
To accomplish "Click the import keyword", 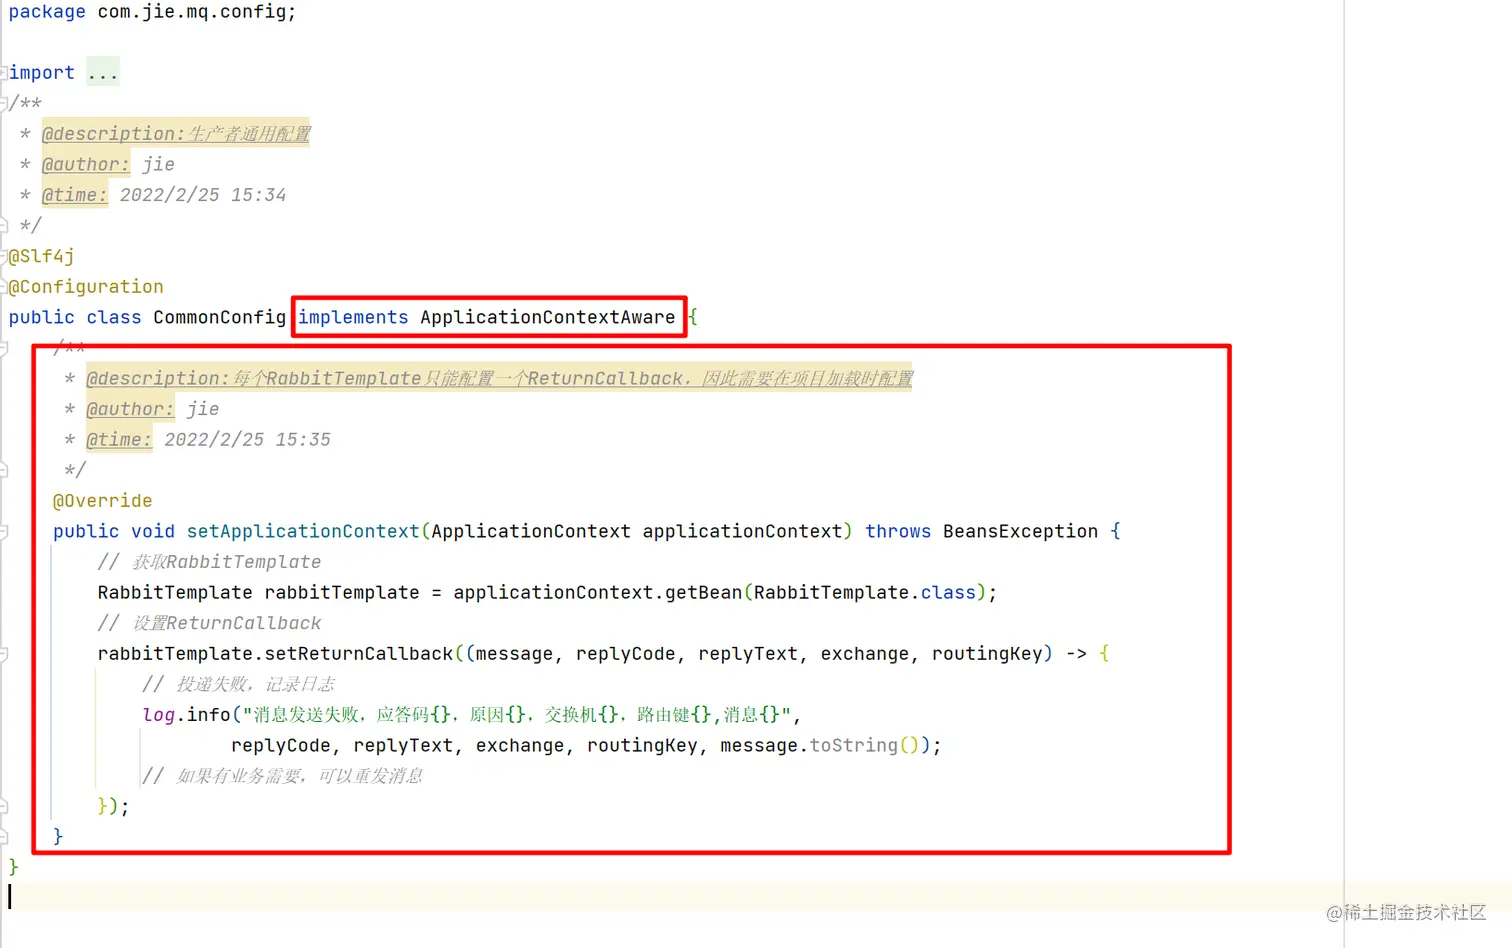I will point(42,72).
